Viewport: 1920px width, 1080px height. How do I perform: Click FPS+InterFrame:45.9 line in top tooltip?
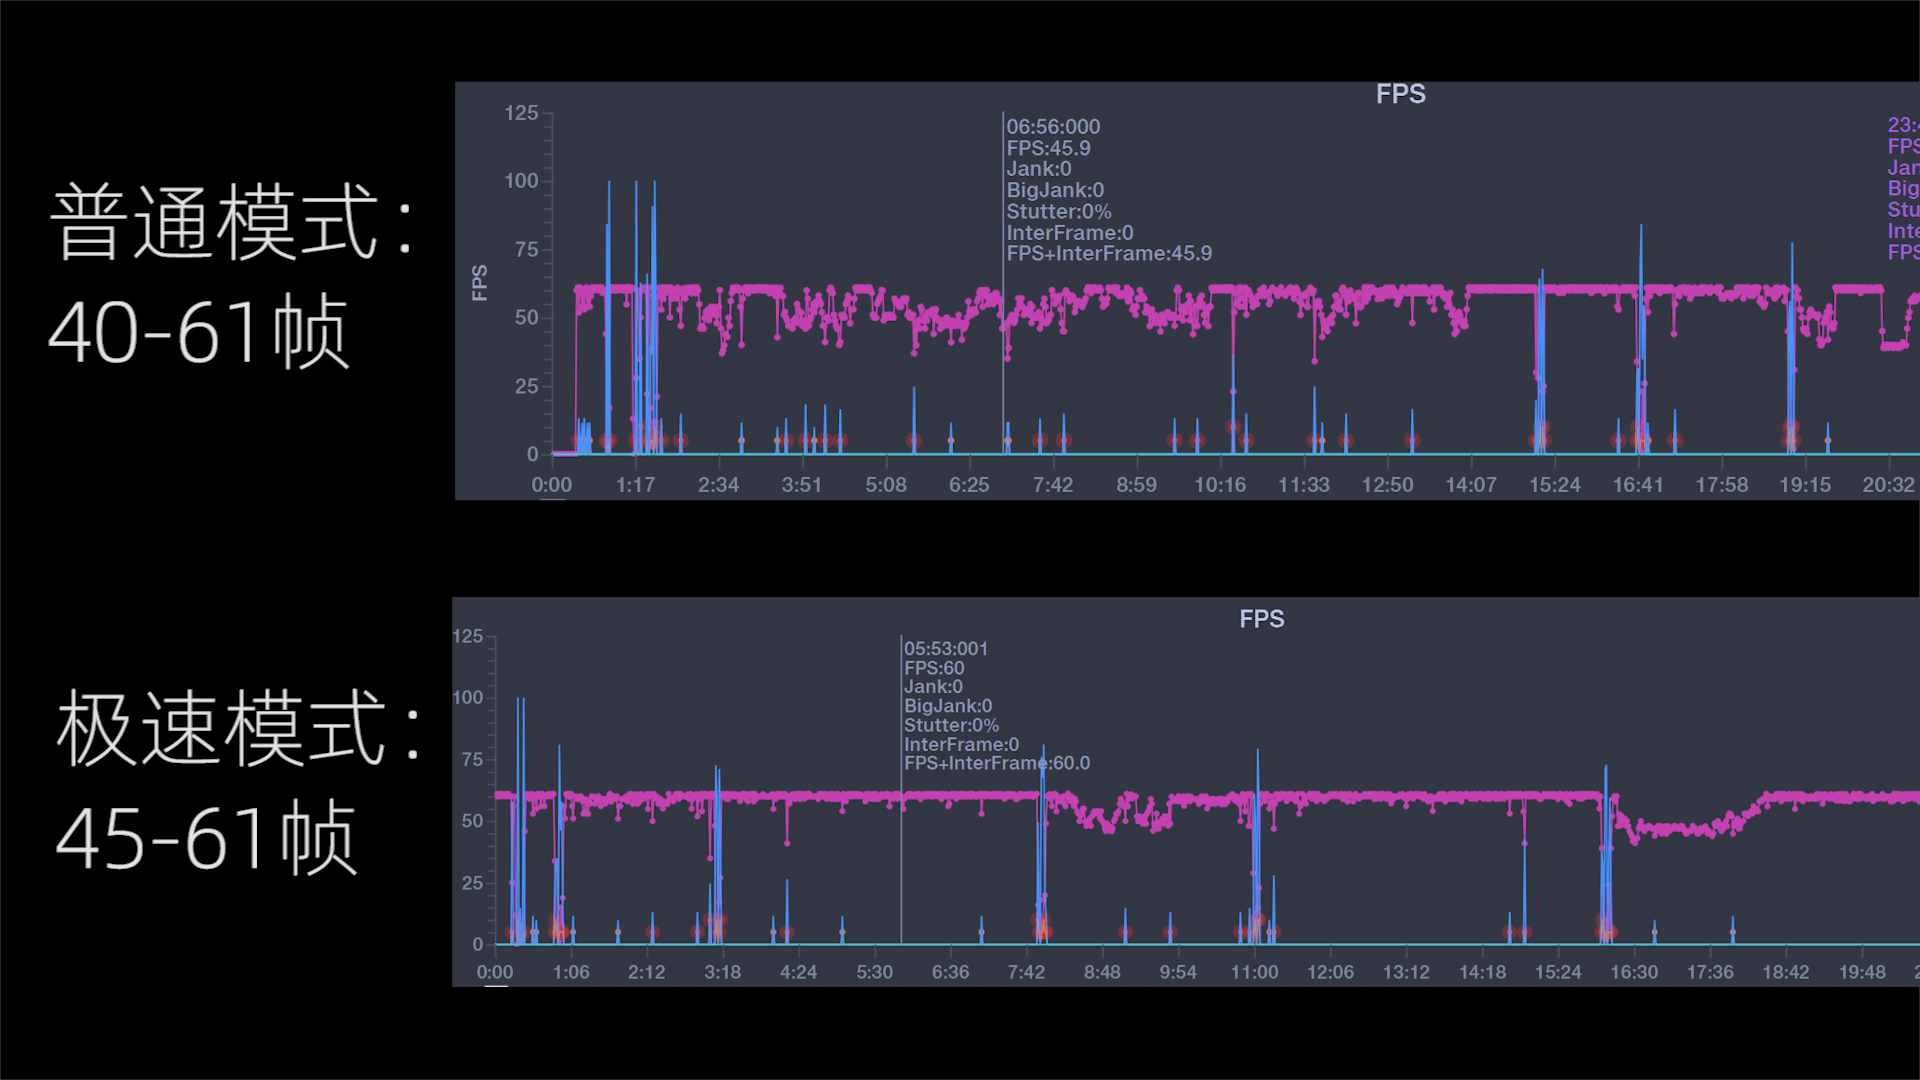(1108, 254)
